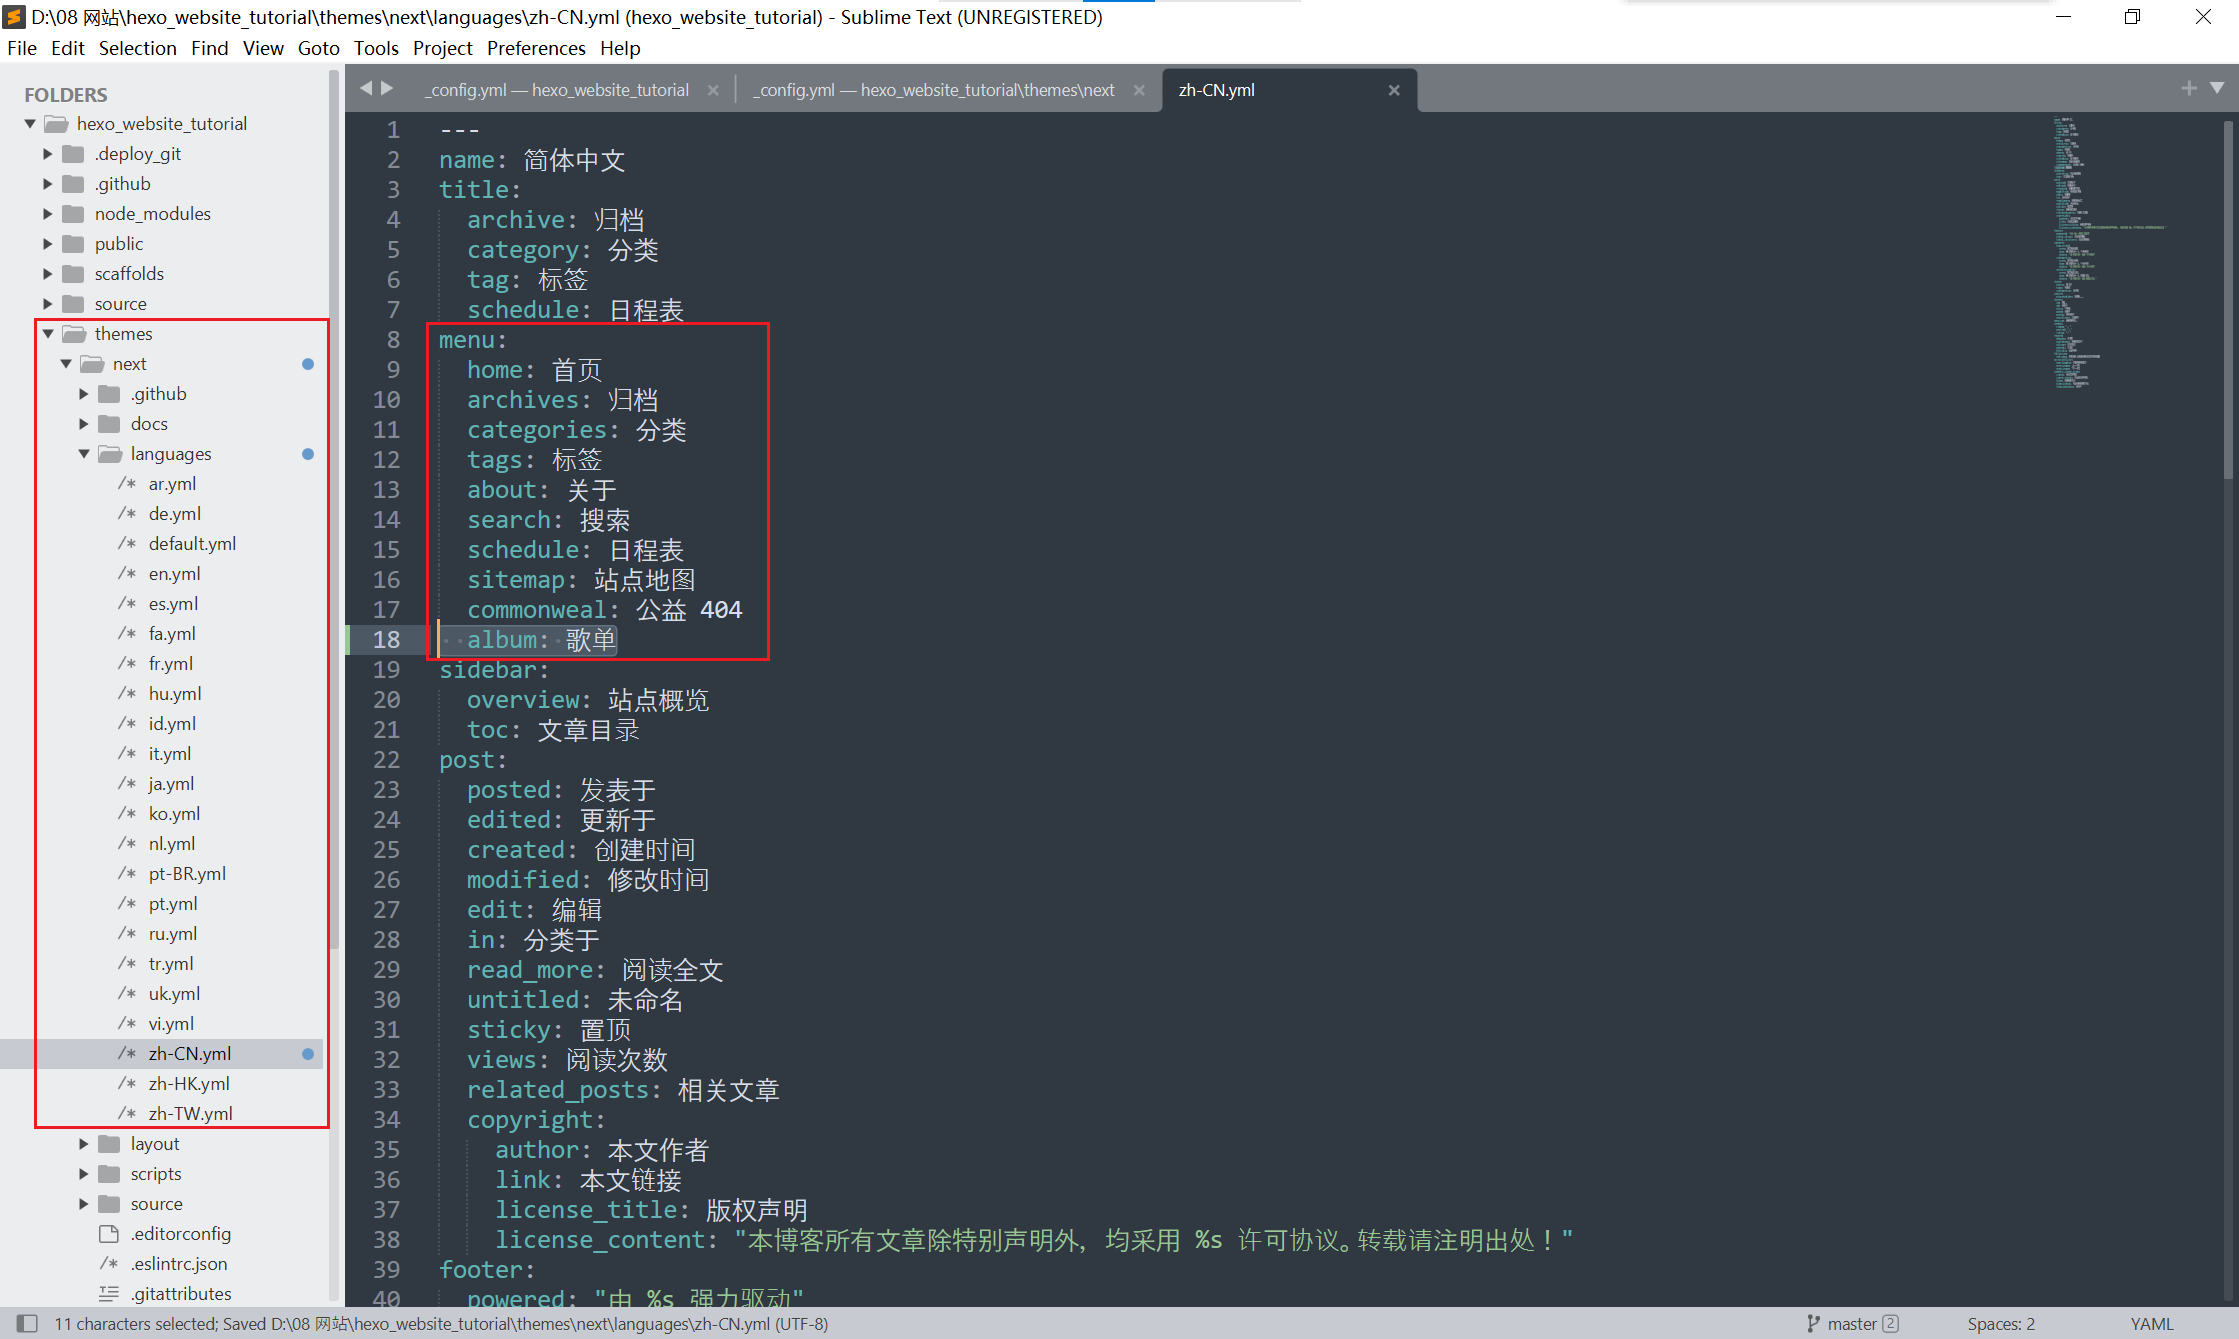Go to next tab with right arrow

click(x=387, y=88)
